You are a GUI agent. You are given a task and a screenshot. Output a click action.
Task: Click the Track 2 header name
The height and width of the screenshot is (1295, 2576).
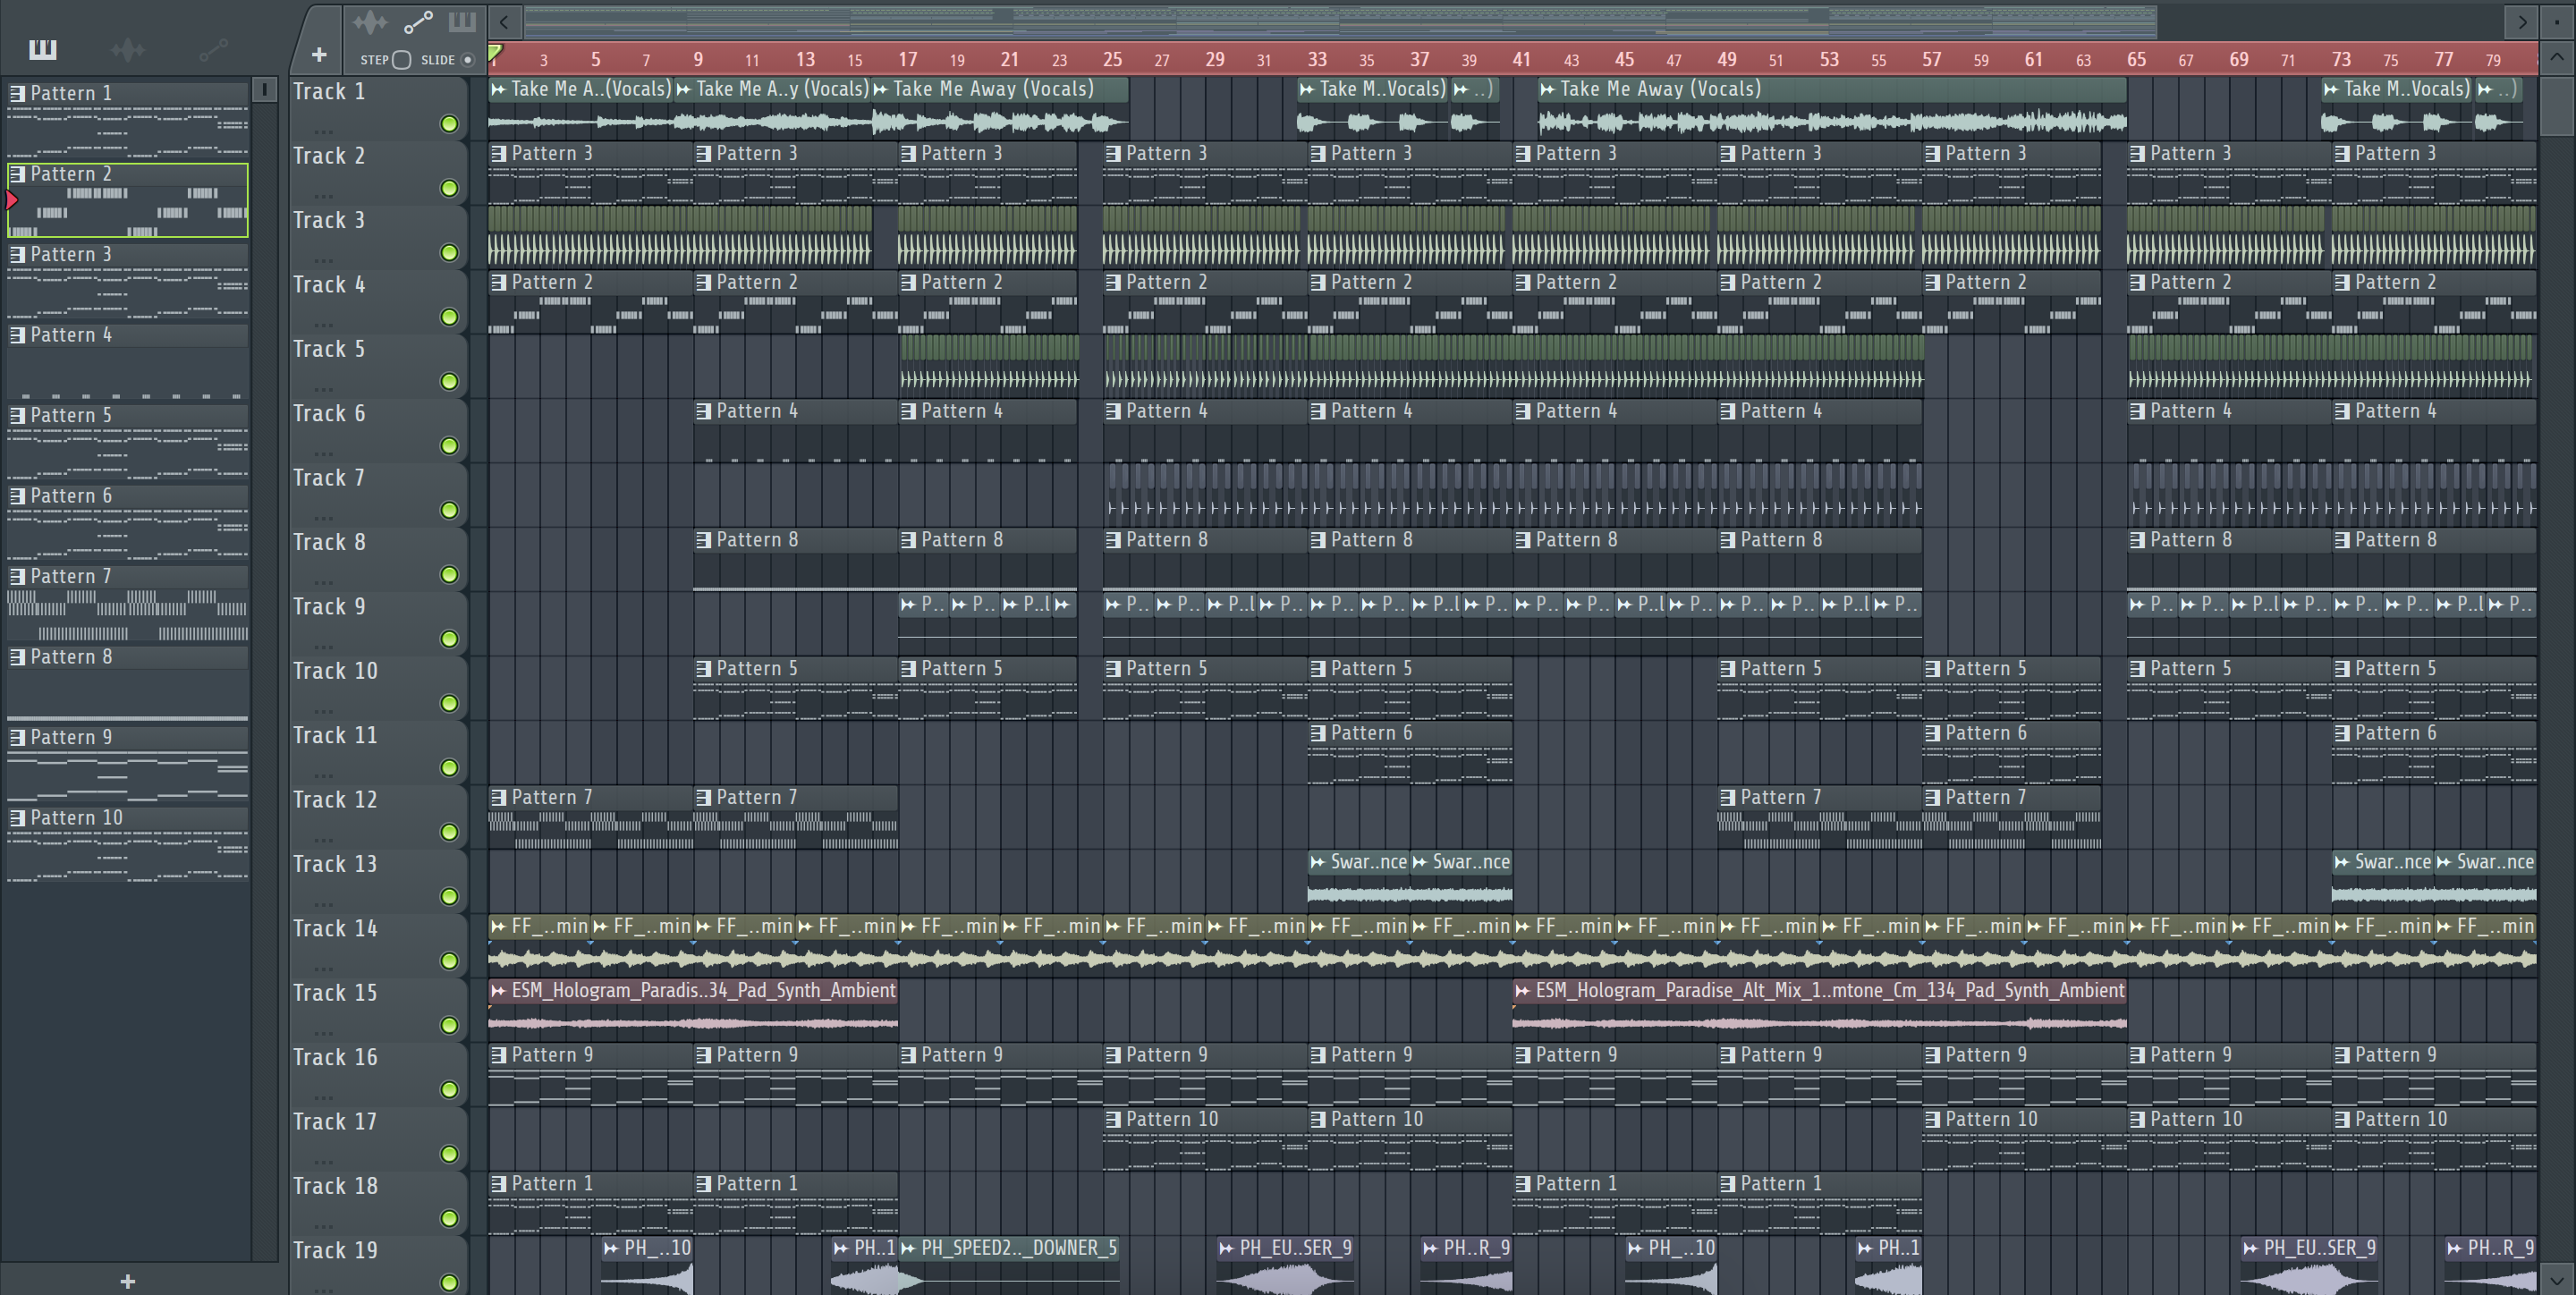click(329, 156)
